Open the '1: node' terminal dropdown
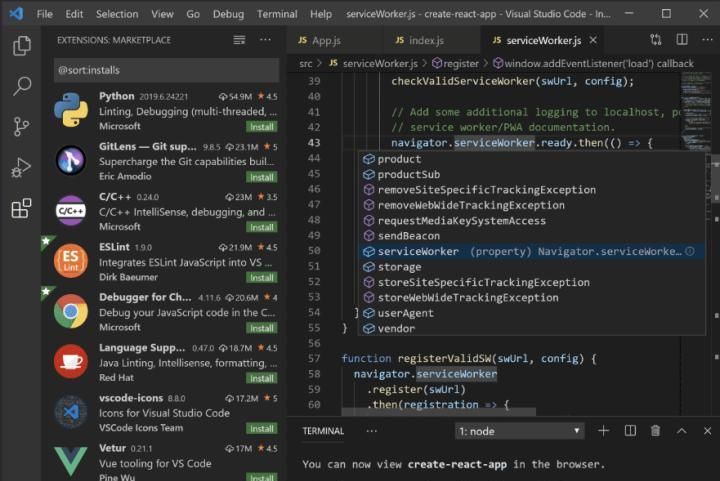720x481 pixels. pyautogui.click(x=518, y=431)
